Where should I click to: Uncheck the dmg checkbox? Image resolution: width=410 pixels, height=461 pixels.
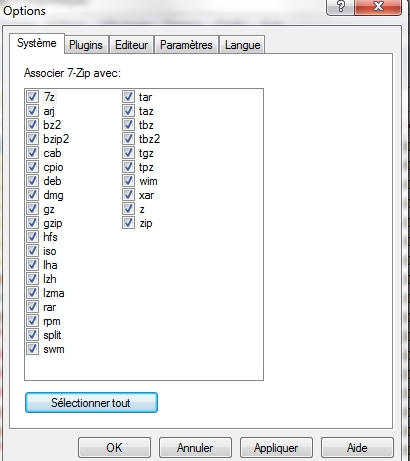pos(32,195)
